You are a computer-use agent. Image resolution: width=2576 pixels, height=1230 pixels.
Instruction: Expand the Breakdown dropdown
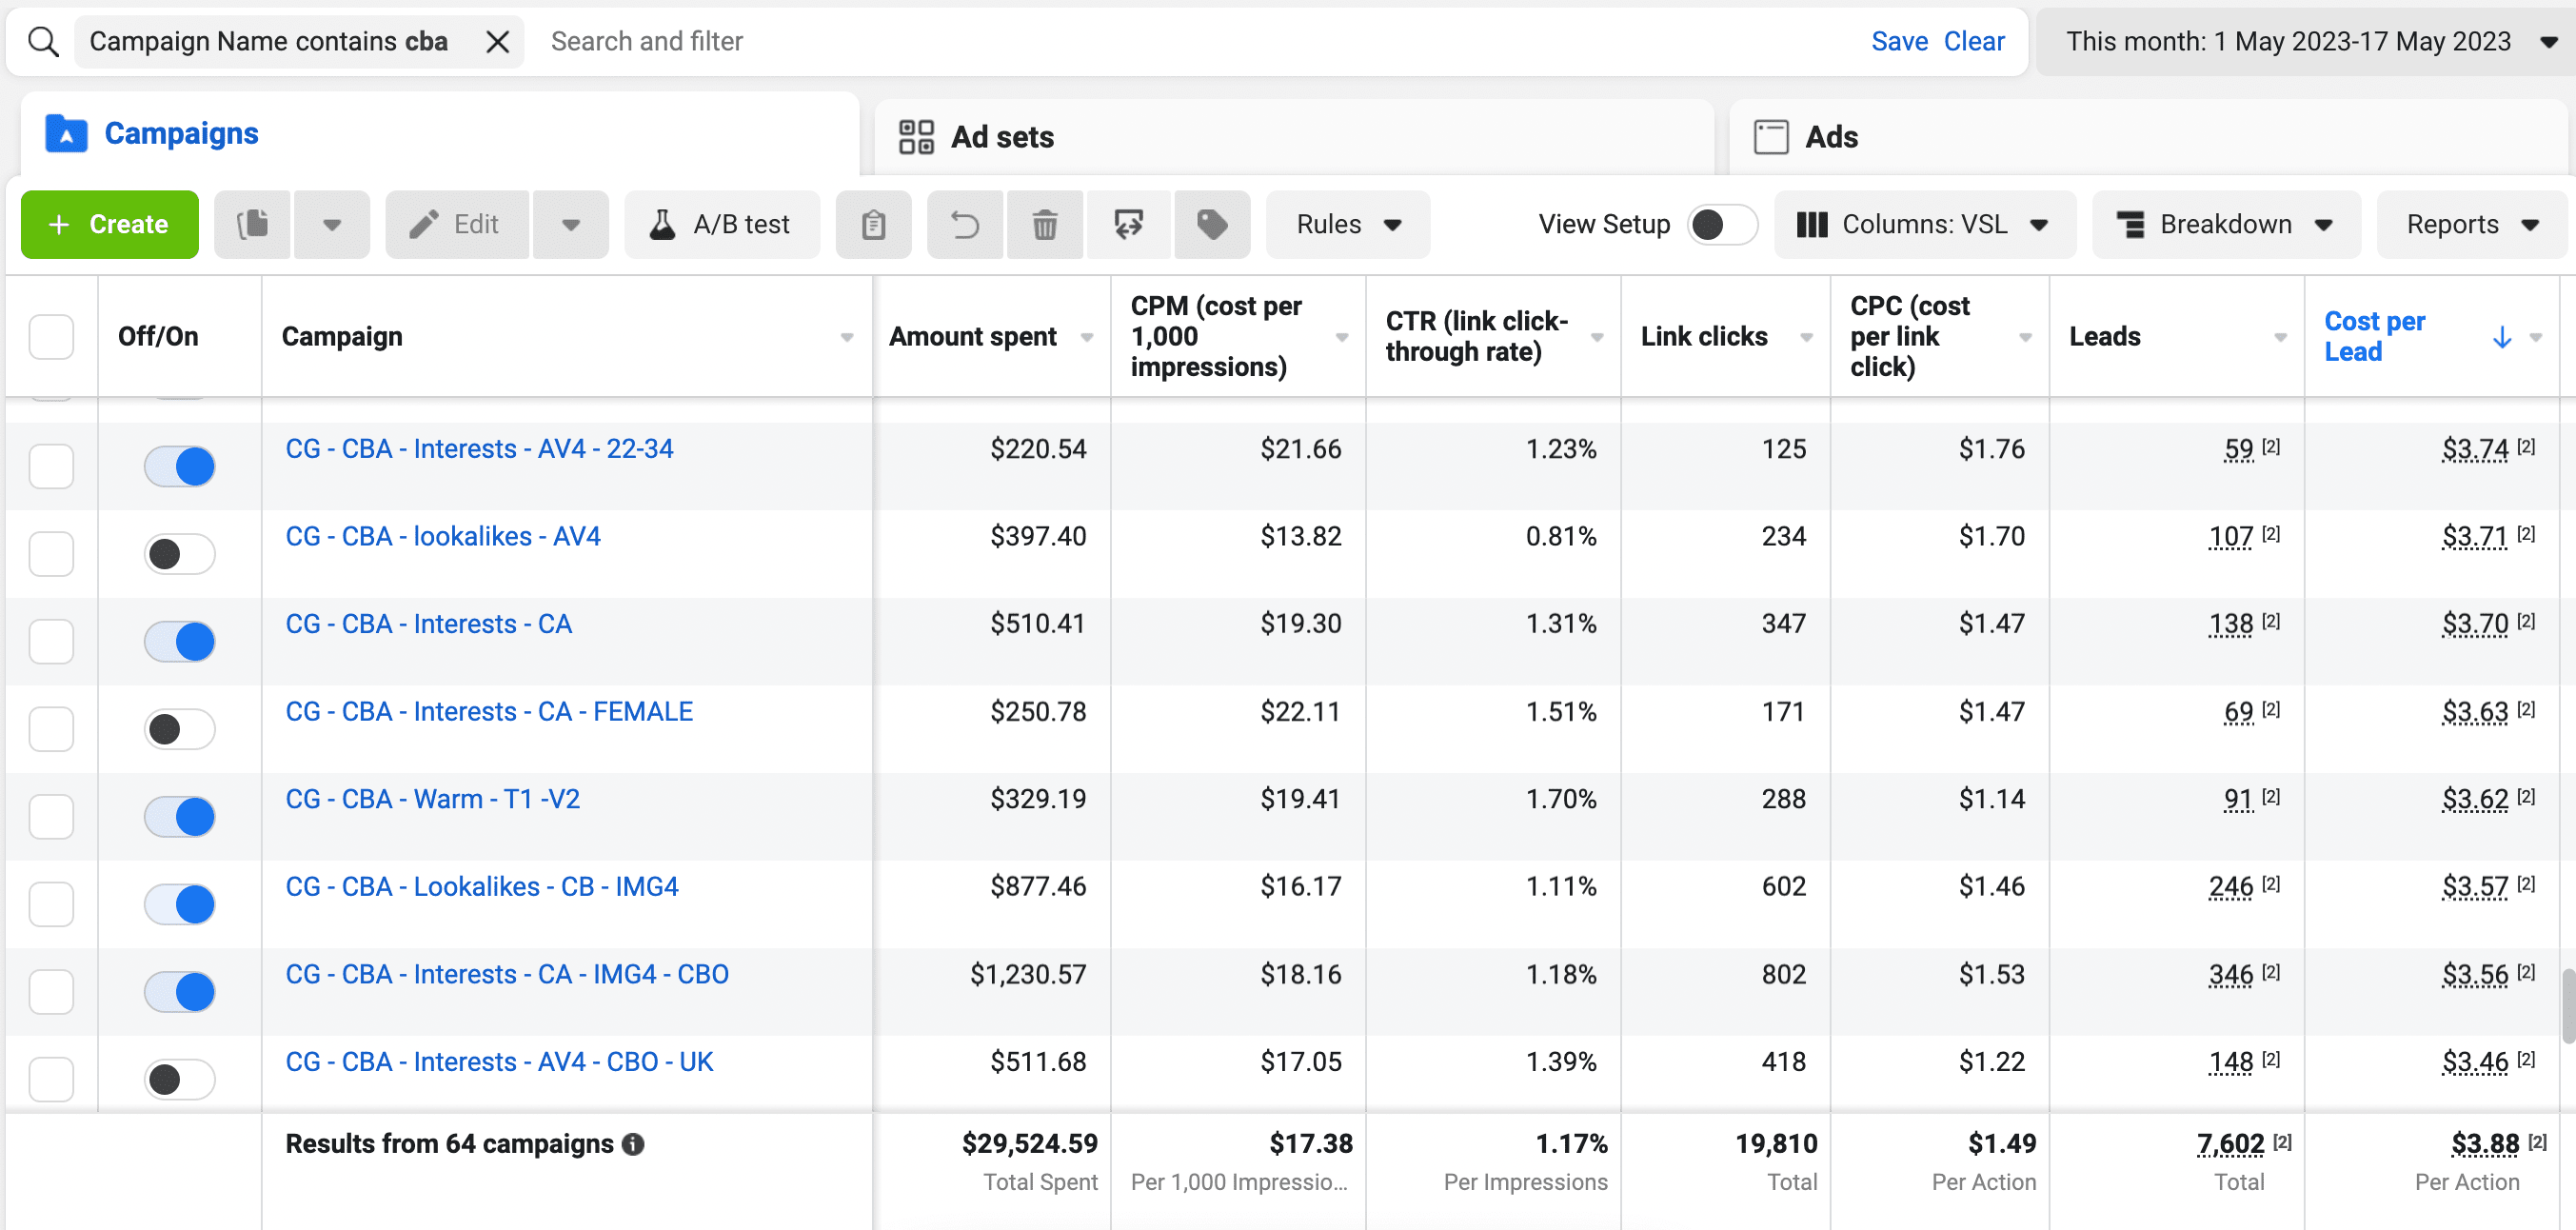2225,224
